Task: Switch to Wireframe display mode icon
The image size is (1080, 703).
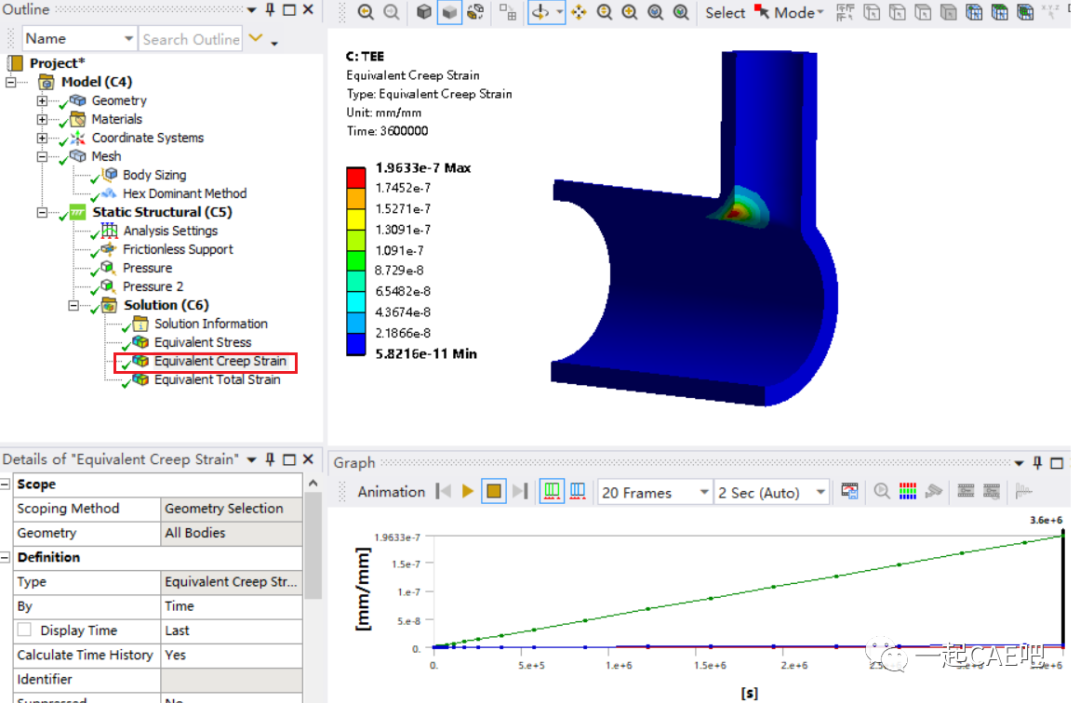Action: pos(424,12)
